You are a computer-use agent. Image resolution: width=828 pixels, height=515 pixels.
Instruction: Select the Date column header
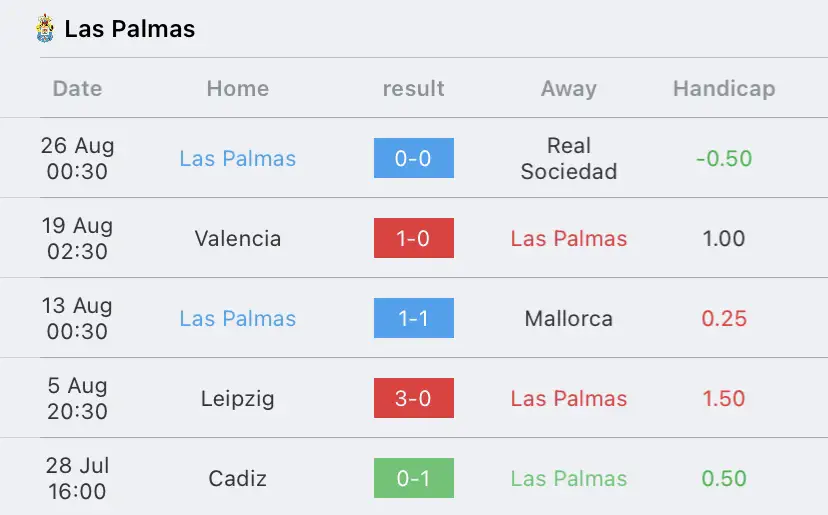(x=77, y=88)
